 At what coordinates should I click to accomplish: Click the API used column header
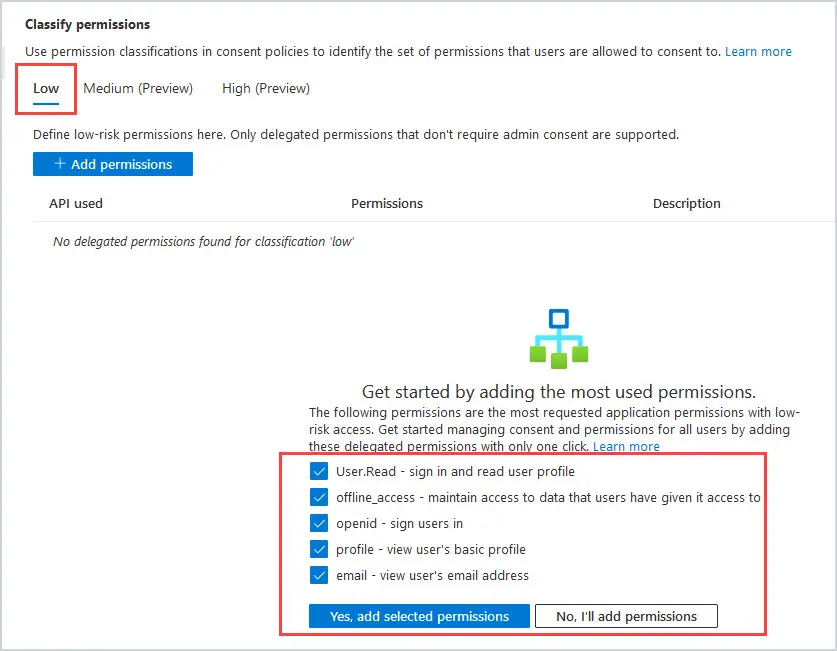(76, 203)
